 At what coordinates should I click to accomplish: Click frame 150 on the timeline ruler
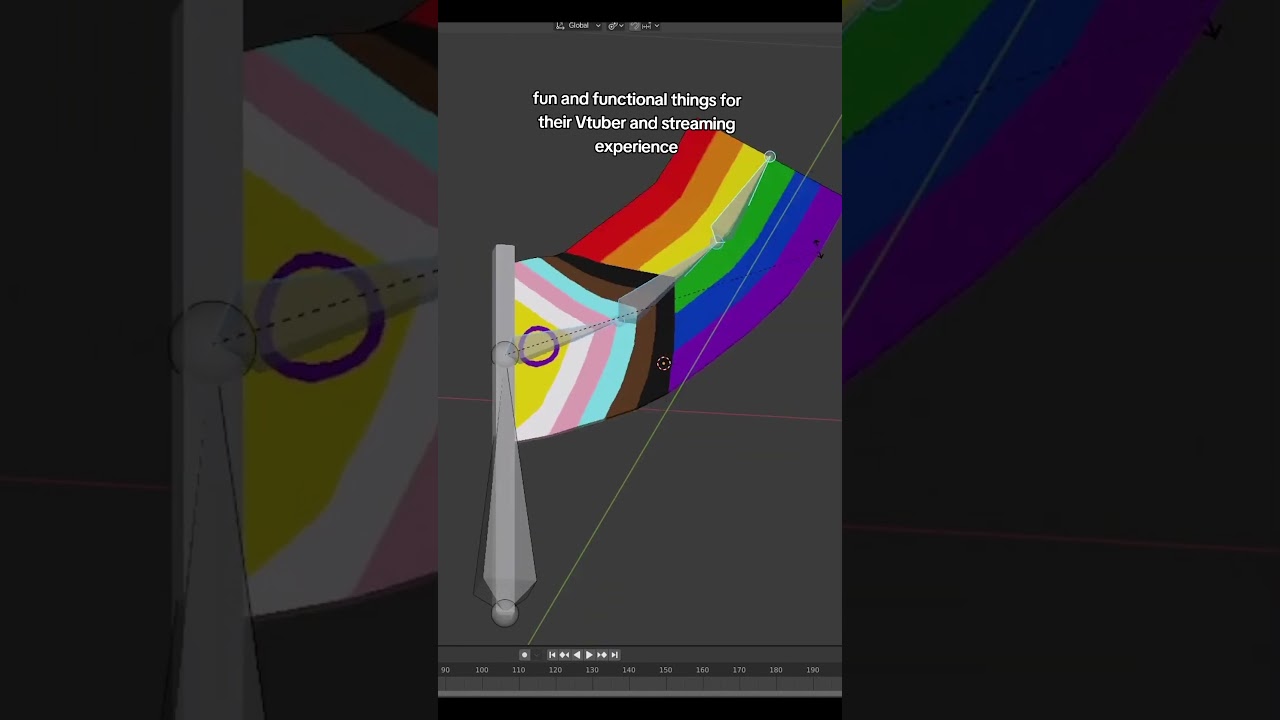pyautogui.click(x=665, y=670)
